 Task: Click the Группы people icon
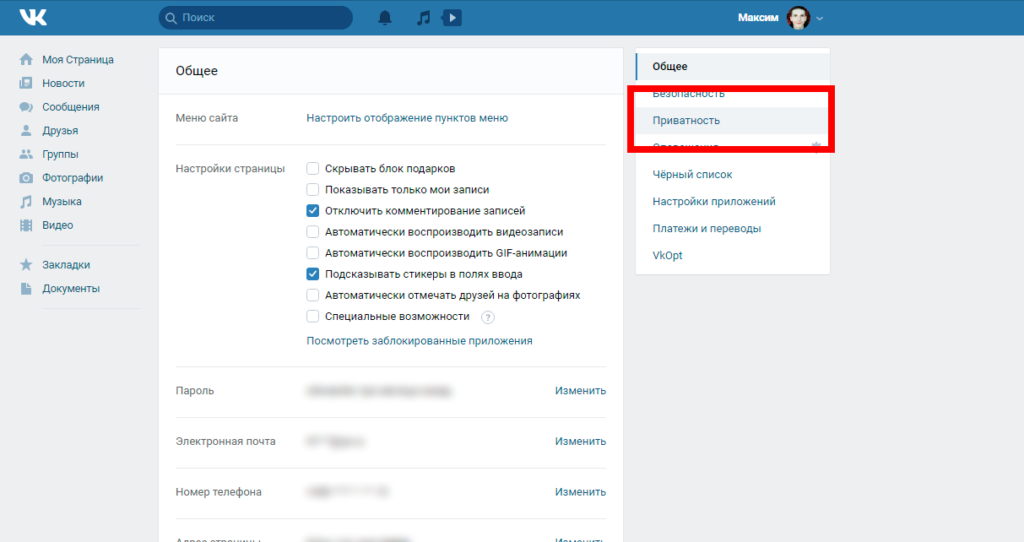point(26,154)
